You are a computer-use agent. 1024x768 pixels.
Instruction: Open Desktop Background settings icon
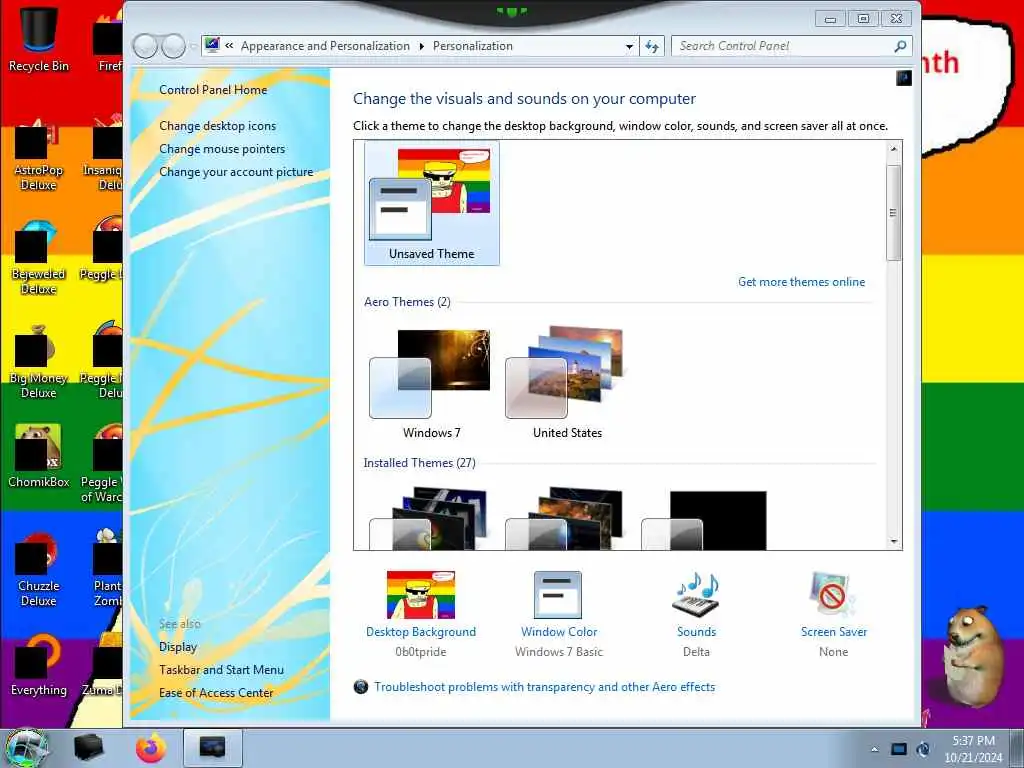click(421, 595)
